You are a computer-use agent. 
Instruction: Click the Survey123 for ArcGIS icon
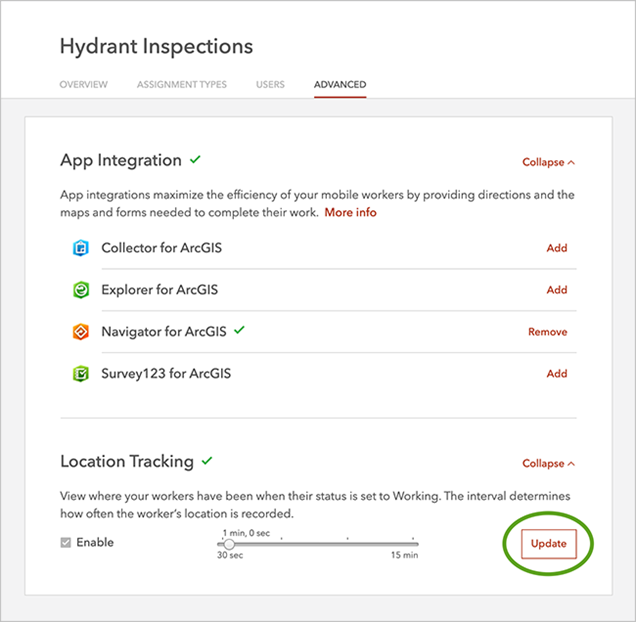point(81,374)
